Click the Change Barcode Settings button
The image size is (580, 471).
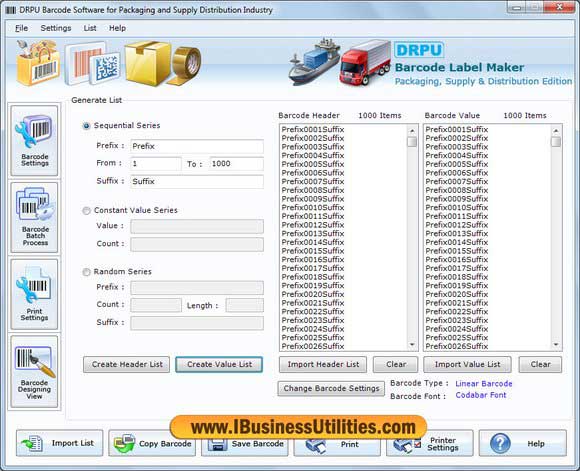pos(331,388)
